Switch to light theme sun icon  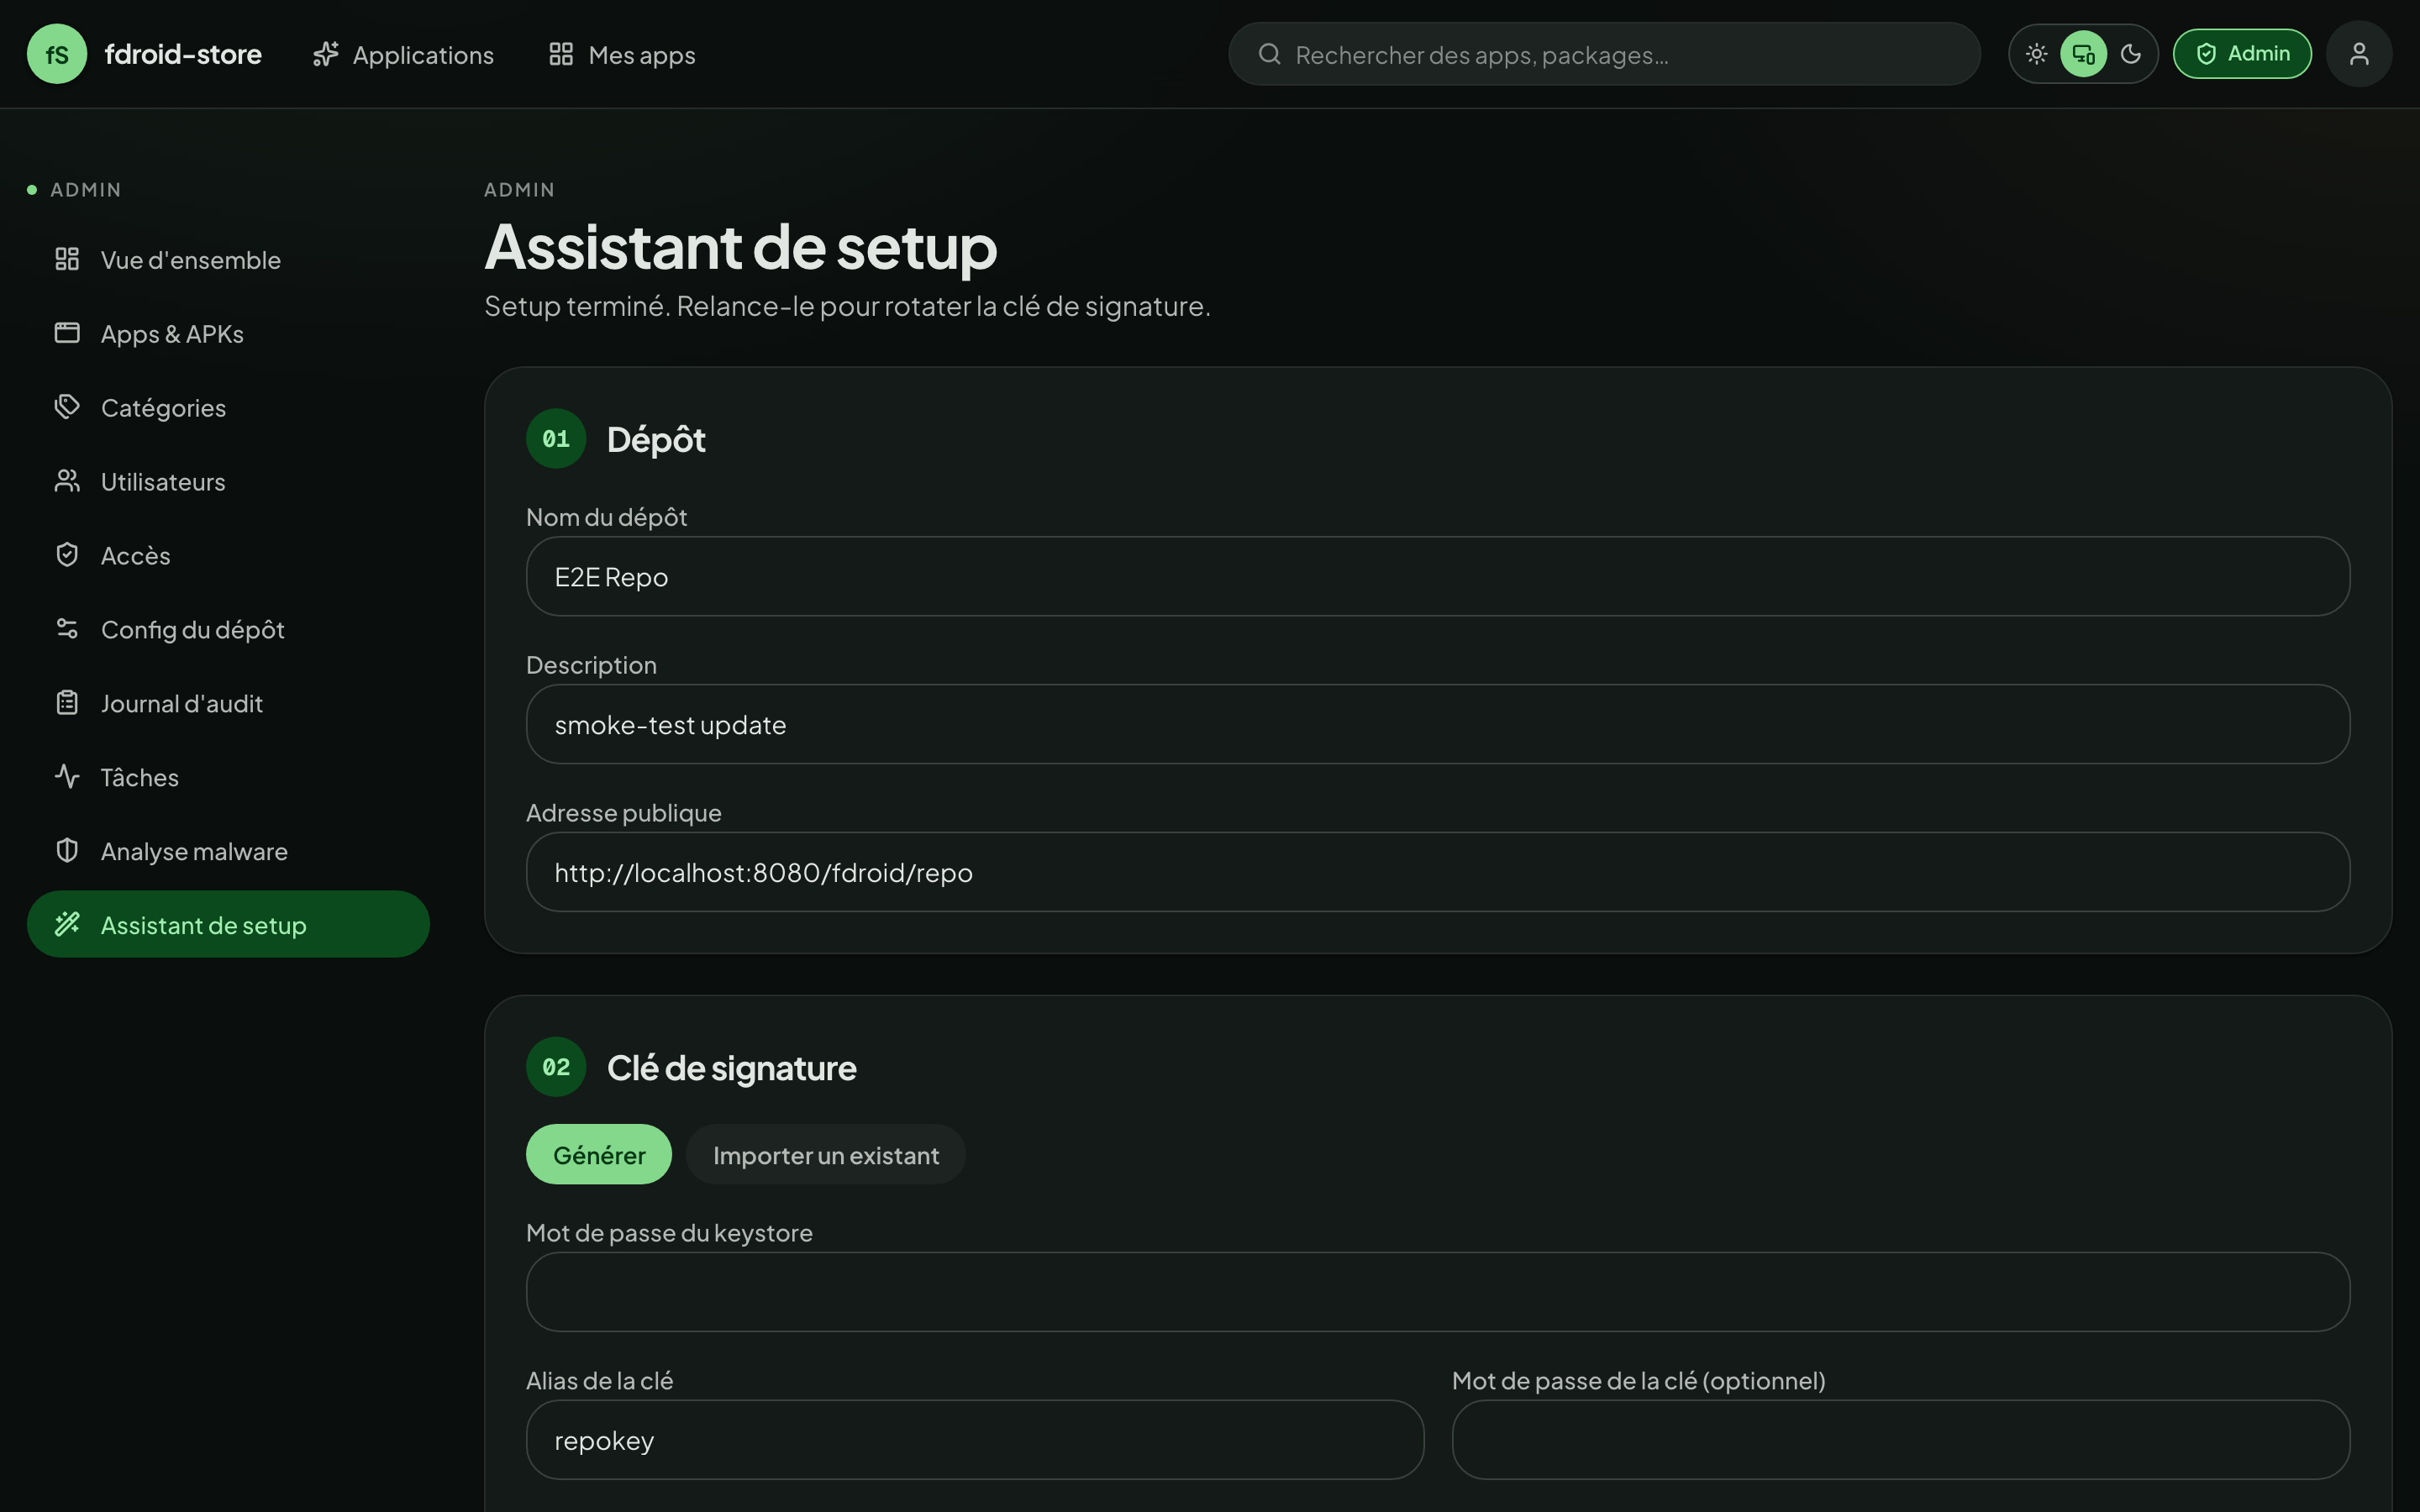(2036, 54)
